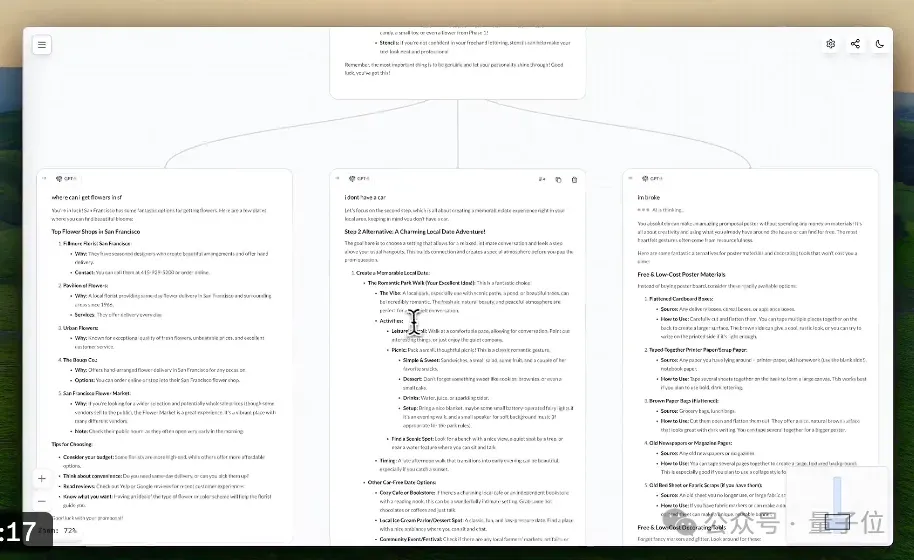Click the 'where can i get flowers in sf' prompt
914x560 pixels.
pos(87,198)
